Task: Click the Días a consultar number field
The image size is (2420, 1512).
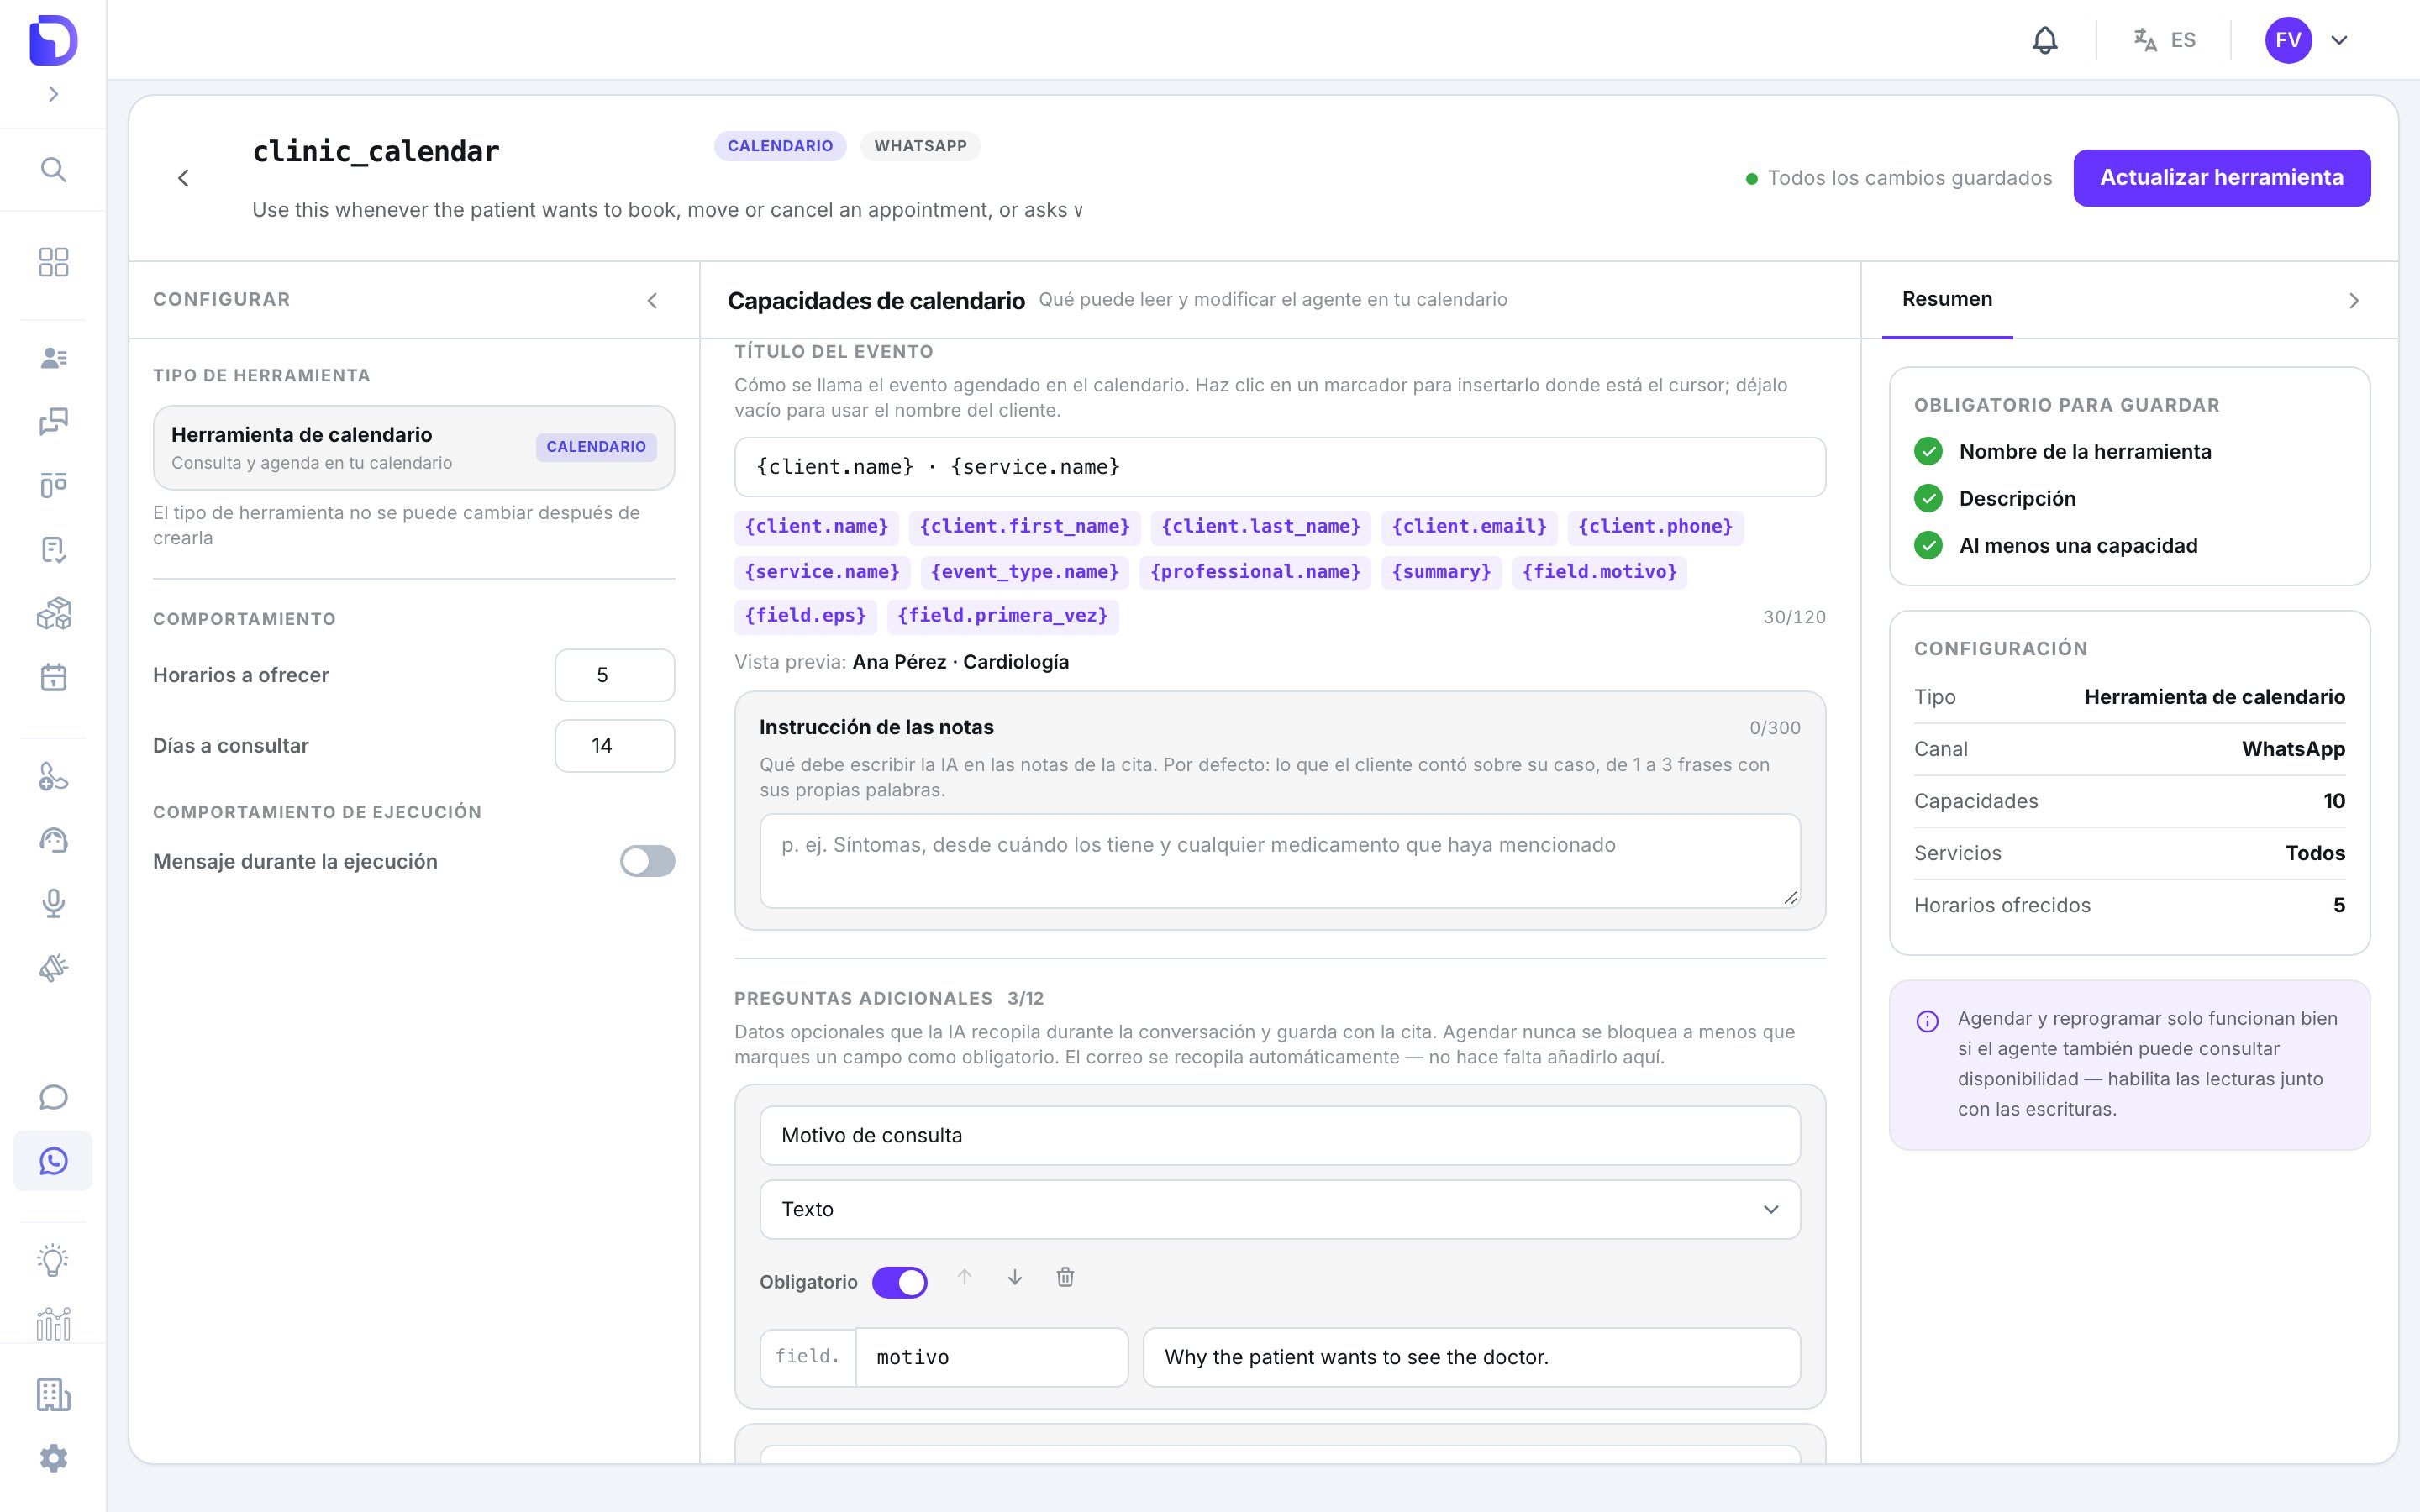Action: pyautogui.click(x=614, y=746)
